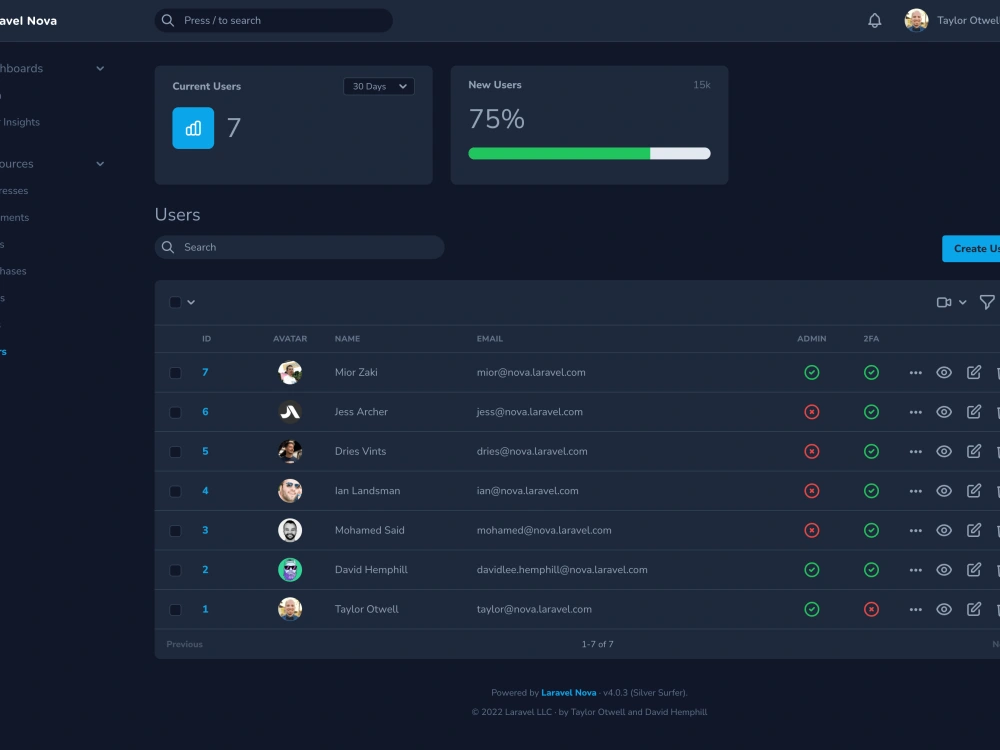Open the Laravel Nova footer link

click(568, 693)
